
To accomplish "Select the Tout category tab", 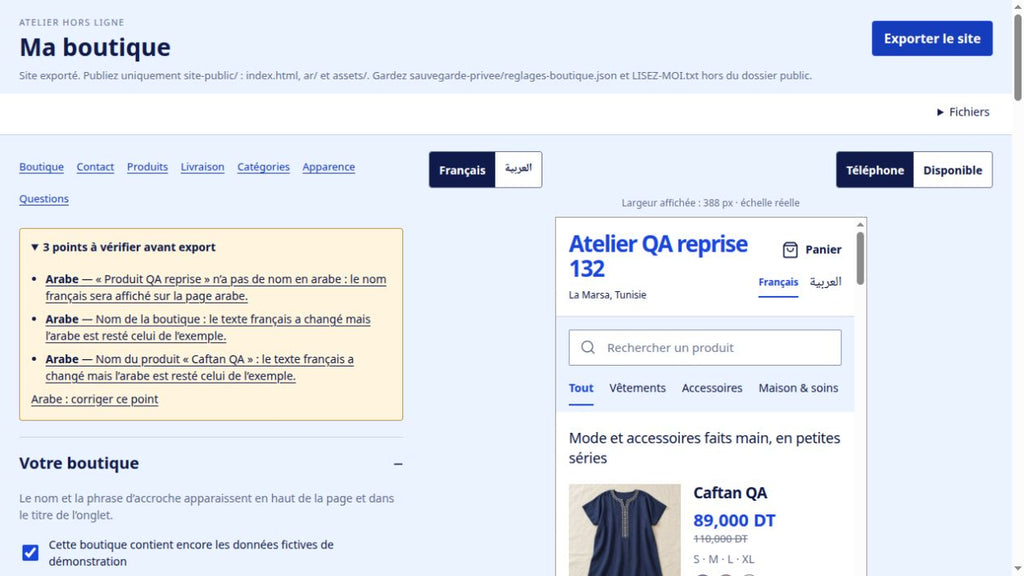I will pyautogui.click(x=581, y=389).
